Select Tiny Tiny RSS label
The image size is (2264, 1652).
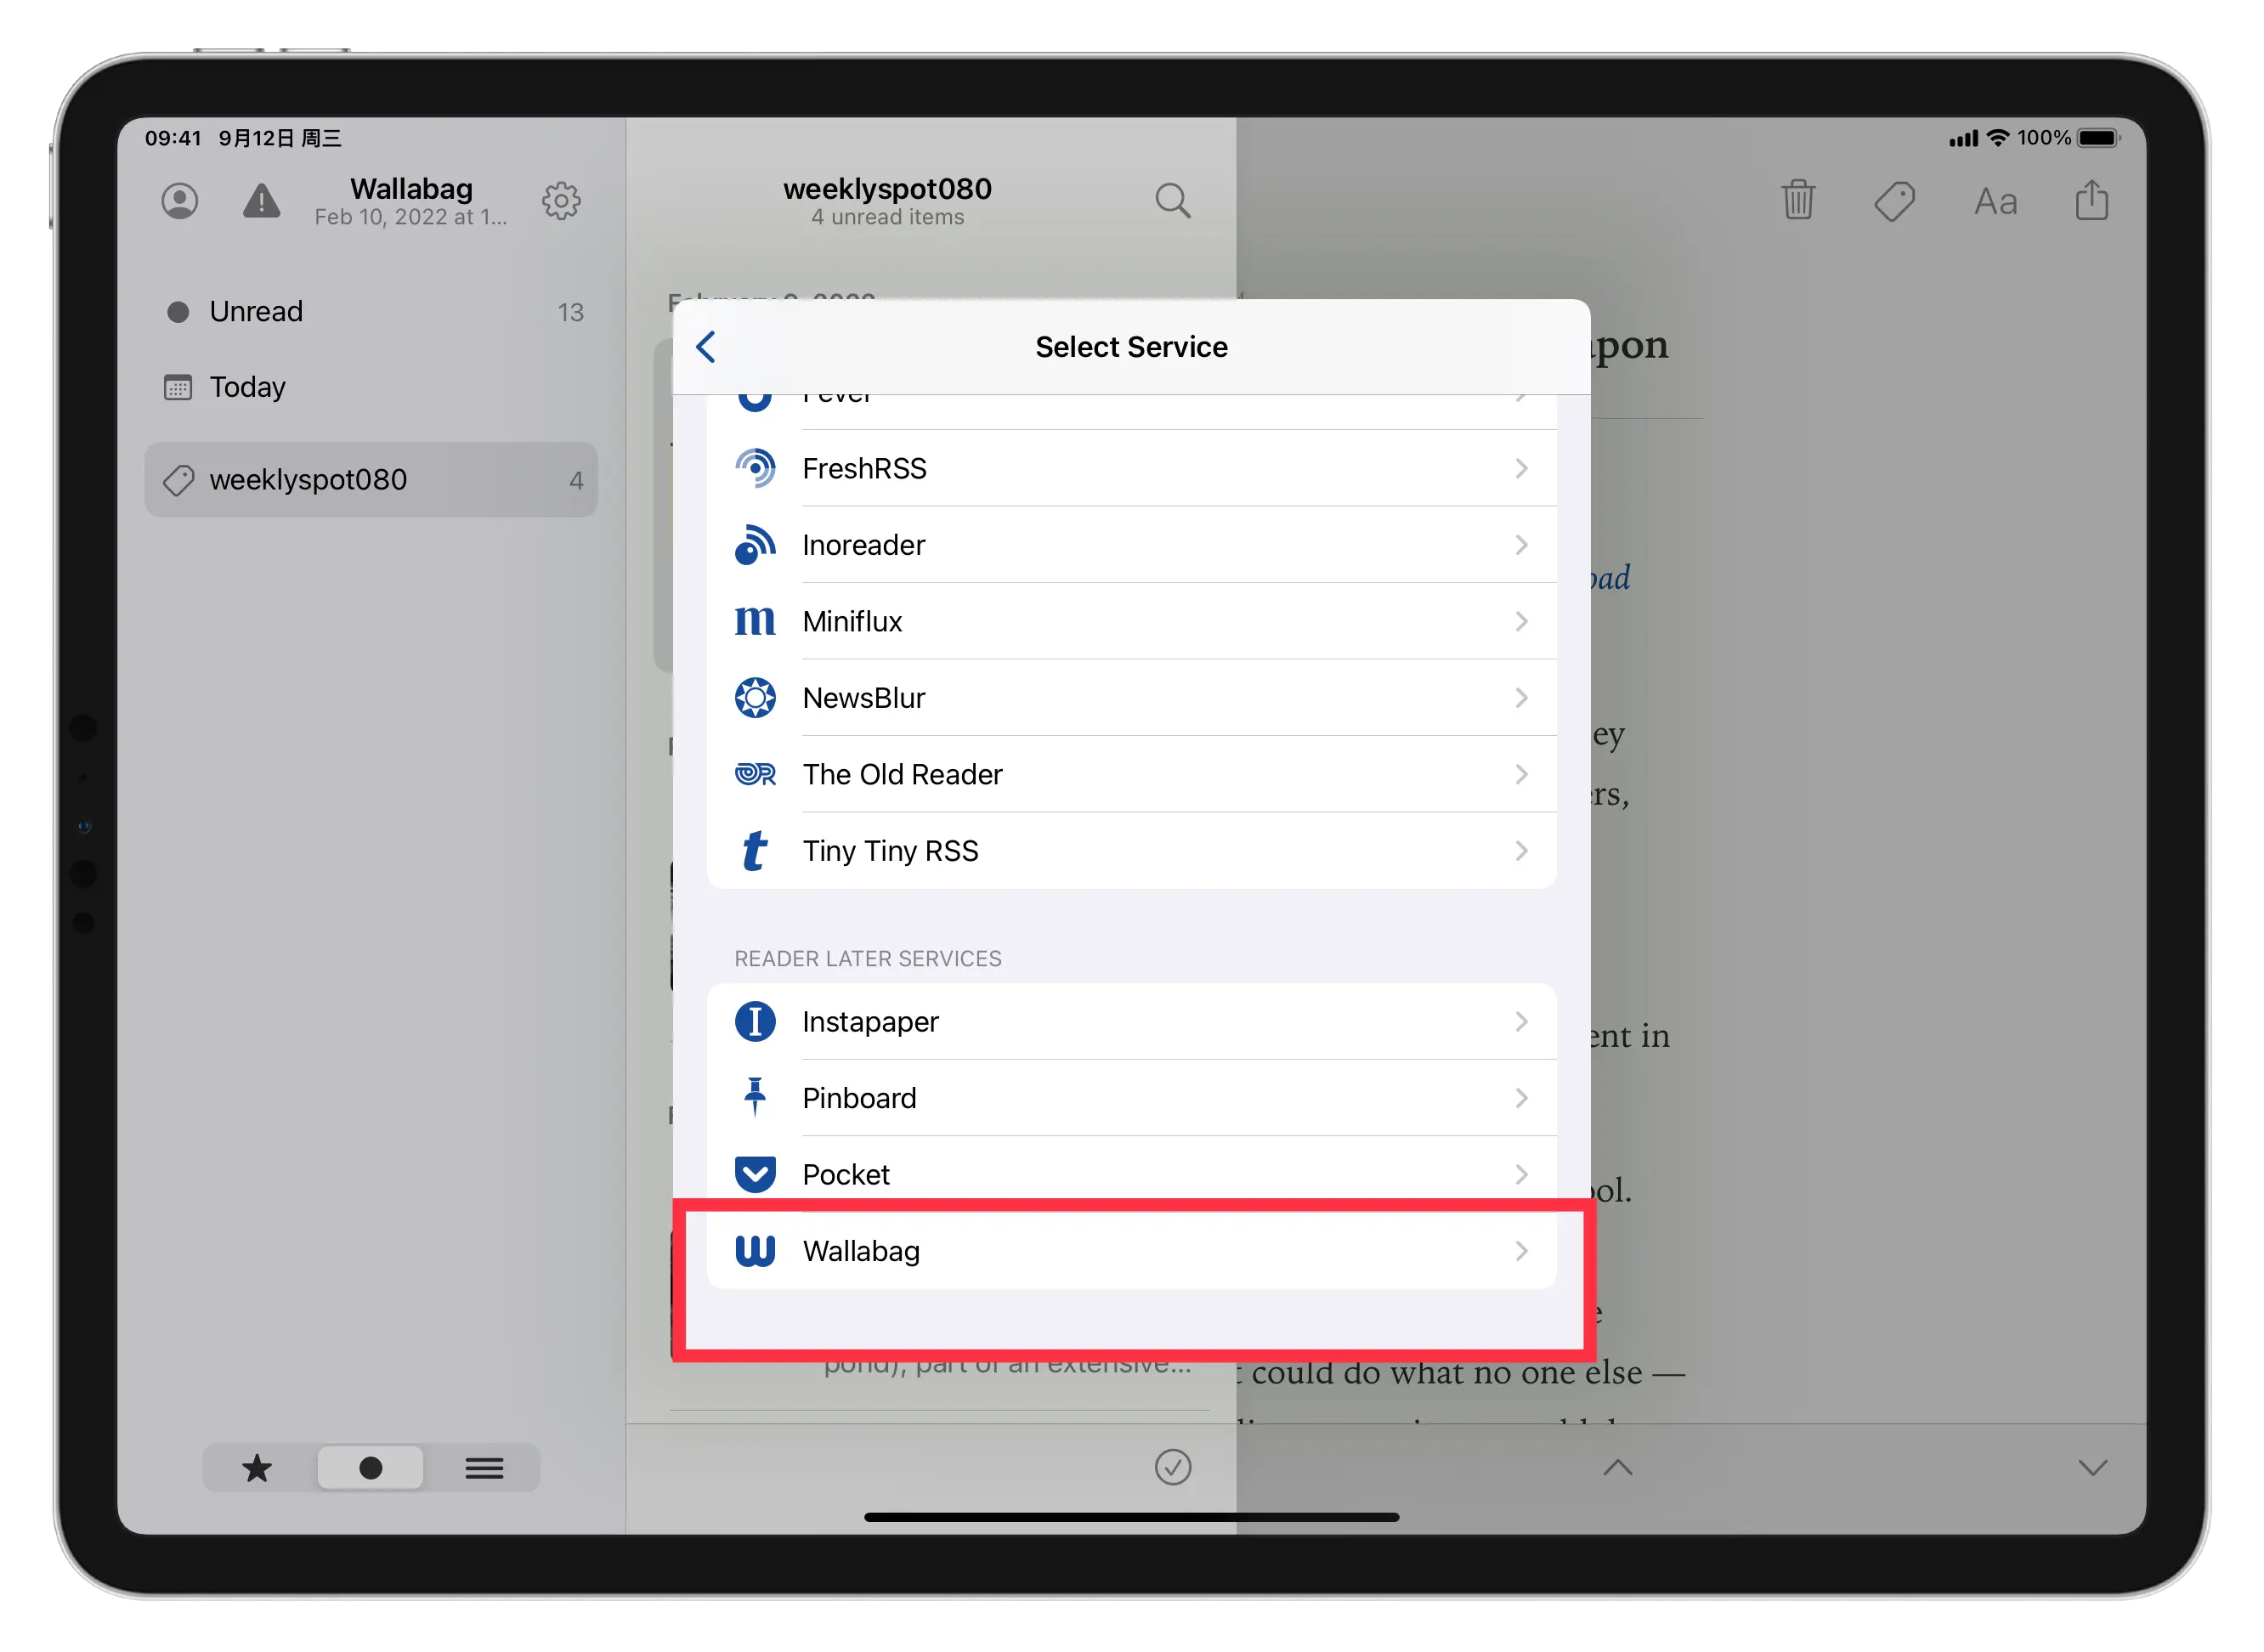pos(890,851)
